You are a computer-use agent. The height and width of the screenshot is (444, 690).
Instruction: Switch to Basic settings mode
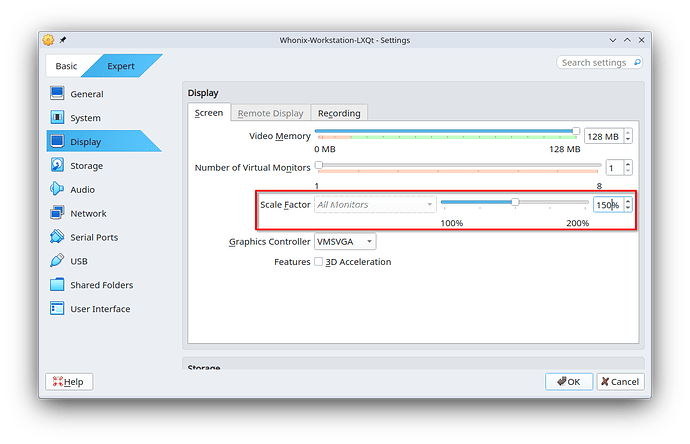tap(66, 67)
